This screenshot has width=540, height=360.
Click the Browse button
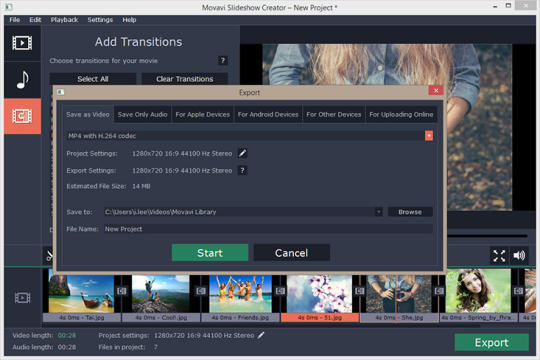[x=410, y=212]
